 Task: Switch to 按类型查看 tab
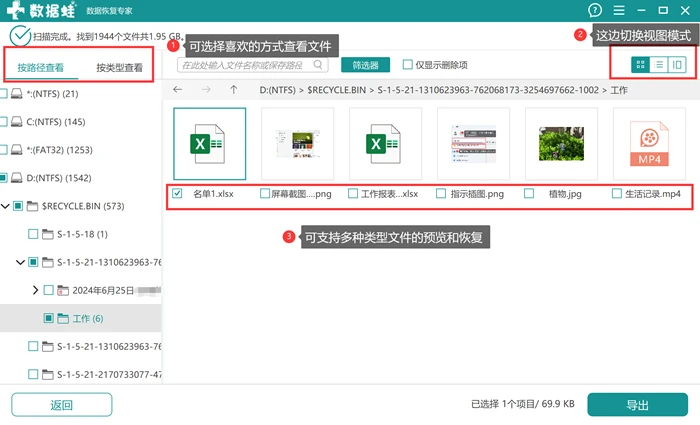[119, 68]
